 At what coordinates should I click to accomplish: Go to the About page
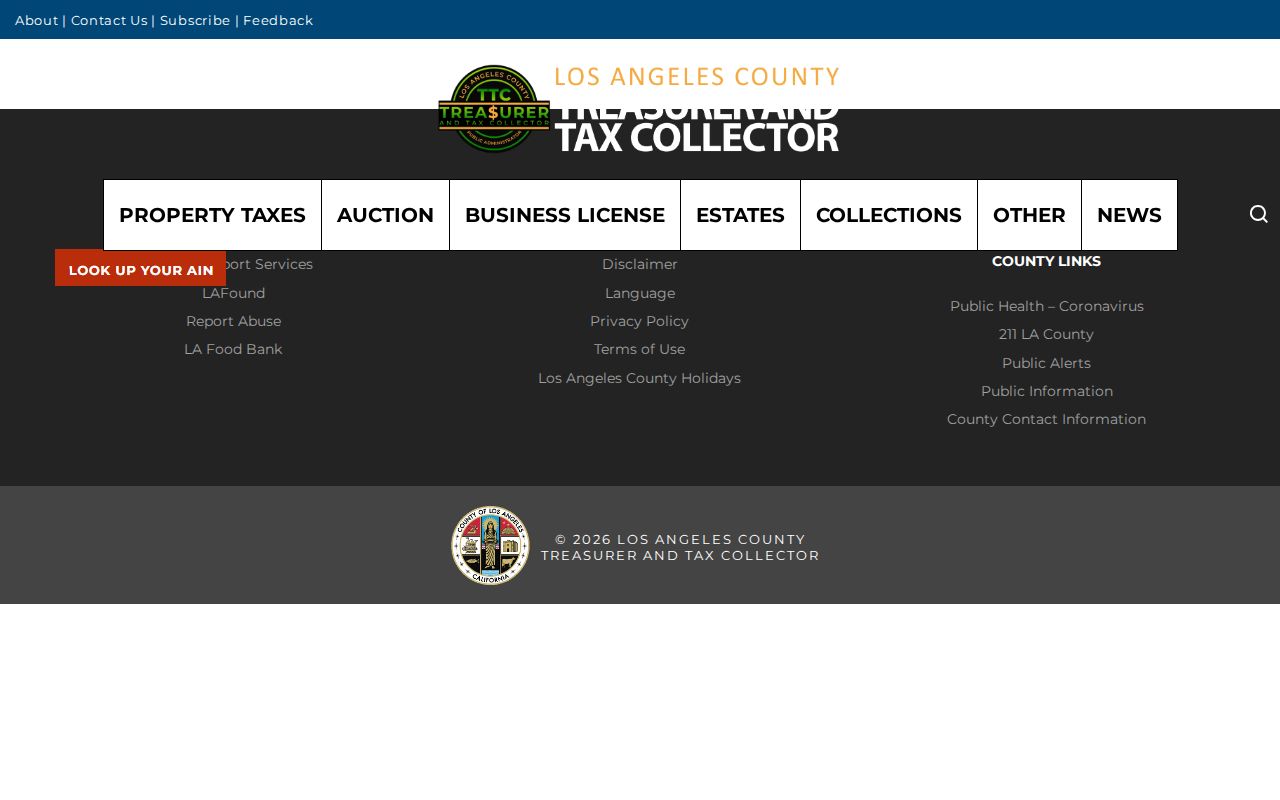(x=37, y=20)
